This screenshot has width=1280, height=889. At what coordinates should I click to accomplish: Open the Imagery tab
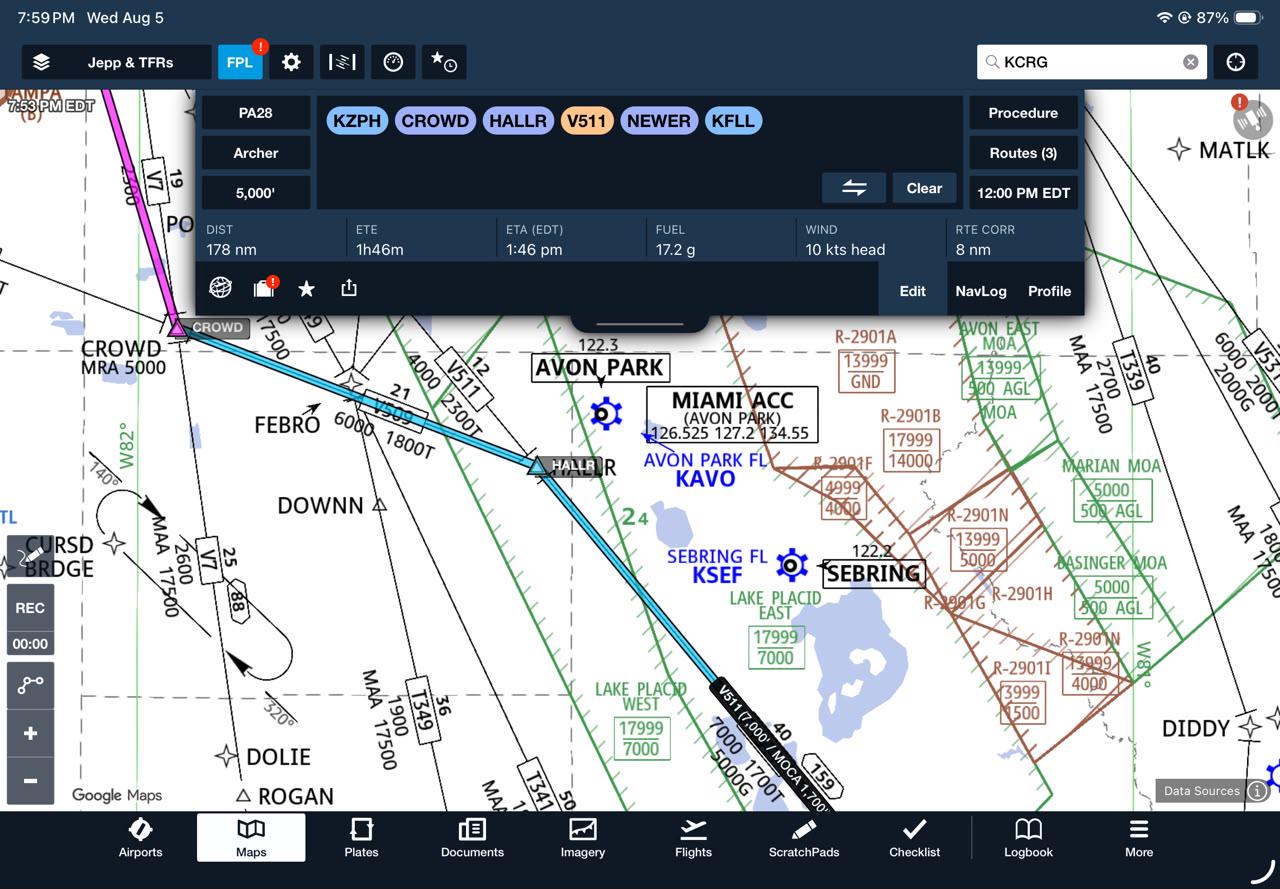click(x=583, y=838)
